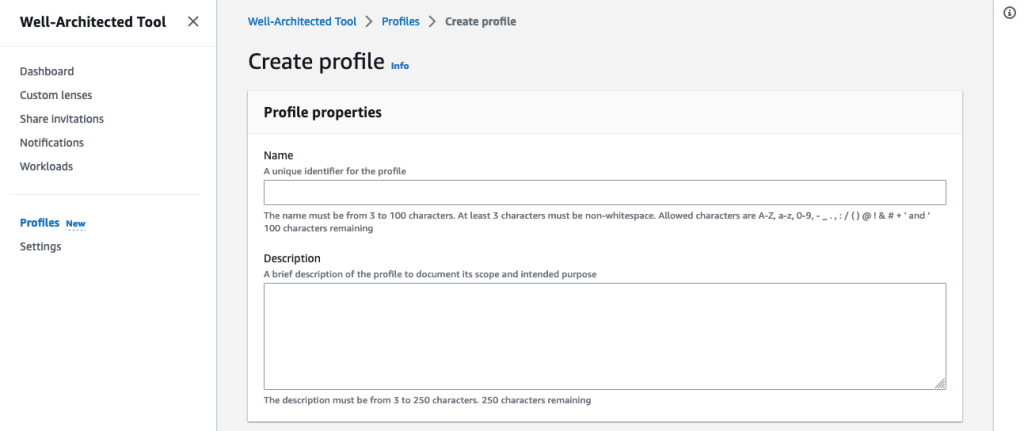Screen dimensions: 1024x431
Task: Close the Well-Architected Tool side navigation
Action: (x=193, y=21)
